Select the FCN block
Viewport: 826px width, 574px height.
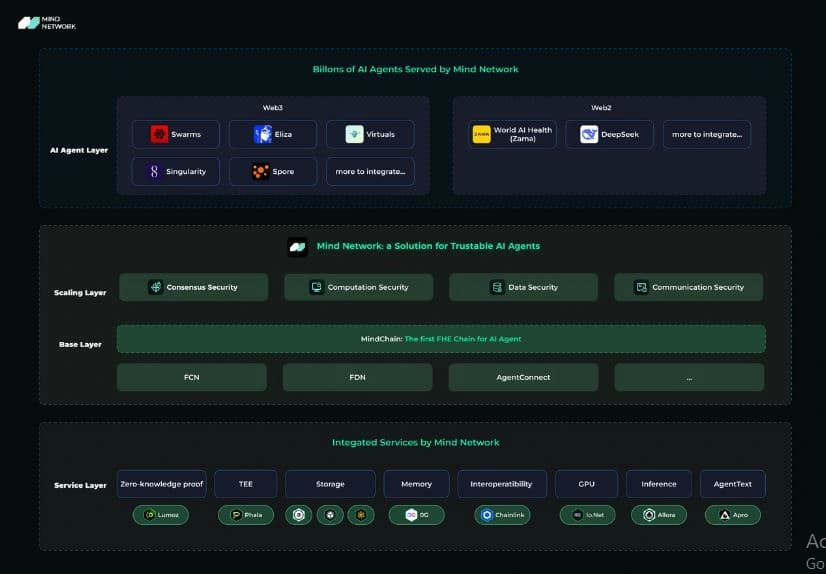coord(192,377)
